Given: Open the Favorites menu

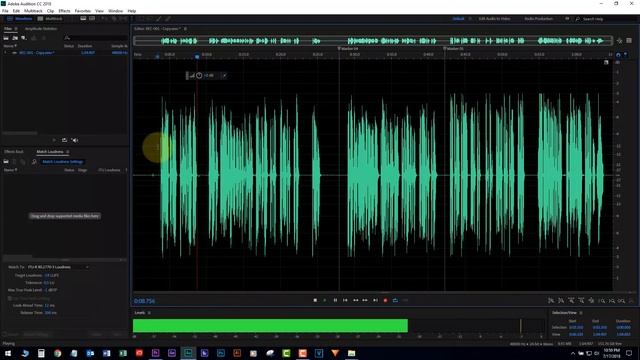Looking at the screenshot, I should pyautogui.click(x=82, y=11).
